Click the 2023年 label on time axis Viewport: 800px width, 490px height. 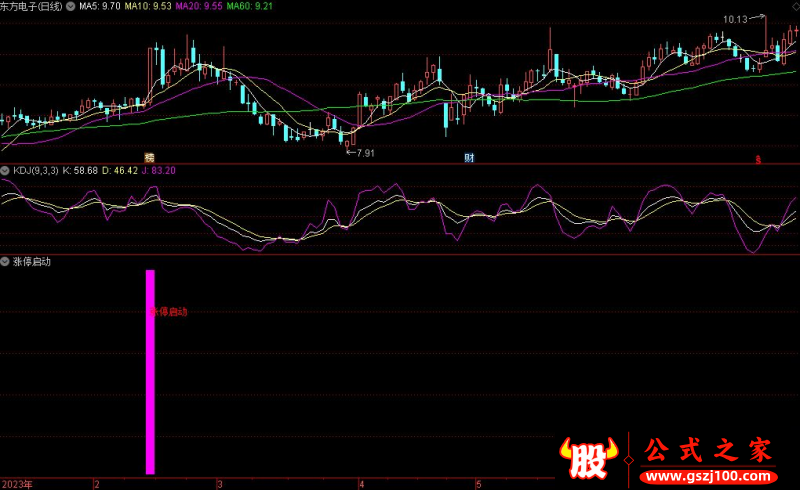coord(17,484)
